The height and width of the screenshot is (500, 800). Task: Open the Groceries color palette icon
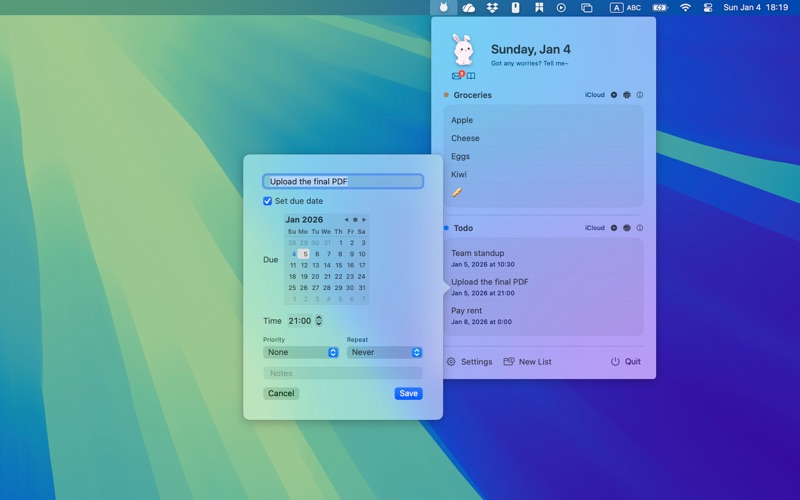point(627,95)
